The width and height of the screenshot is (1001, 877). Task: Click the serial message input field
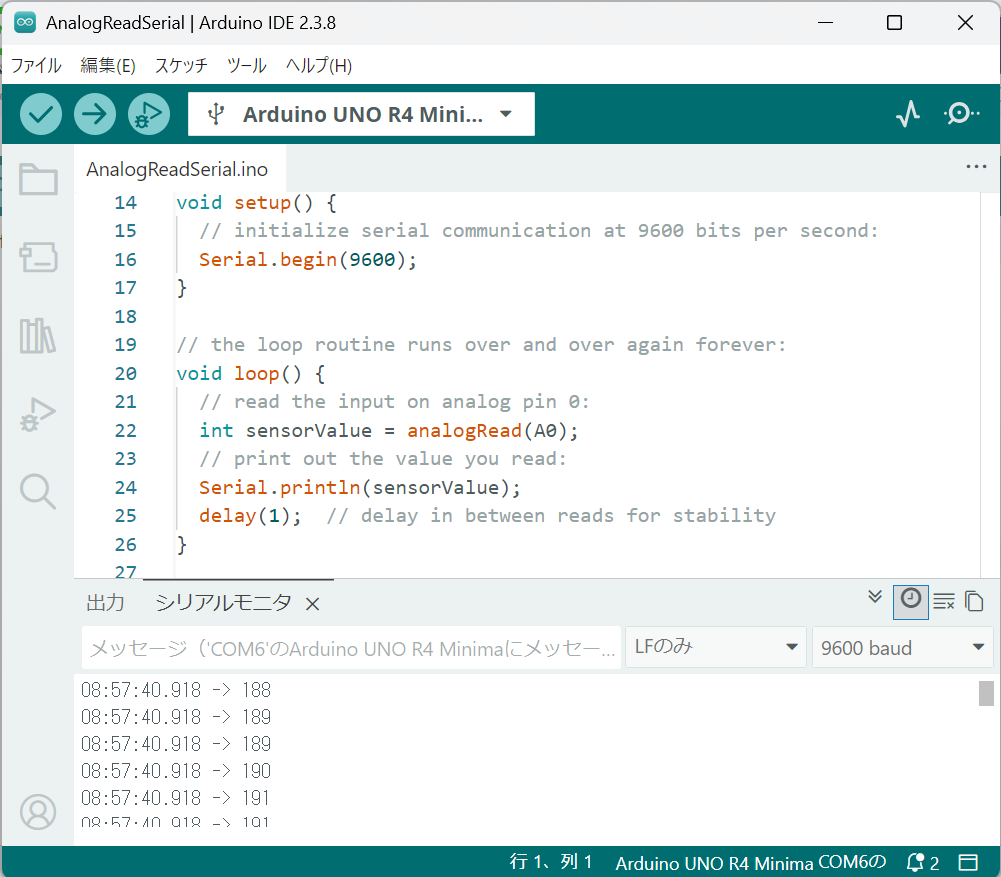coord(351,648)
